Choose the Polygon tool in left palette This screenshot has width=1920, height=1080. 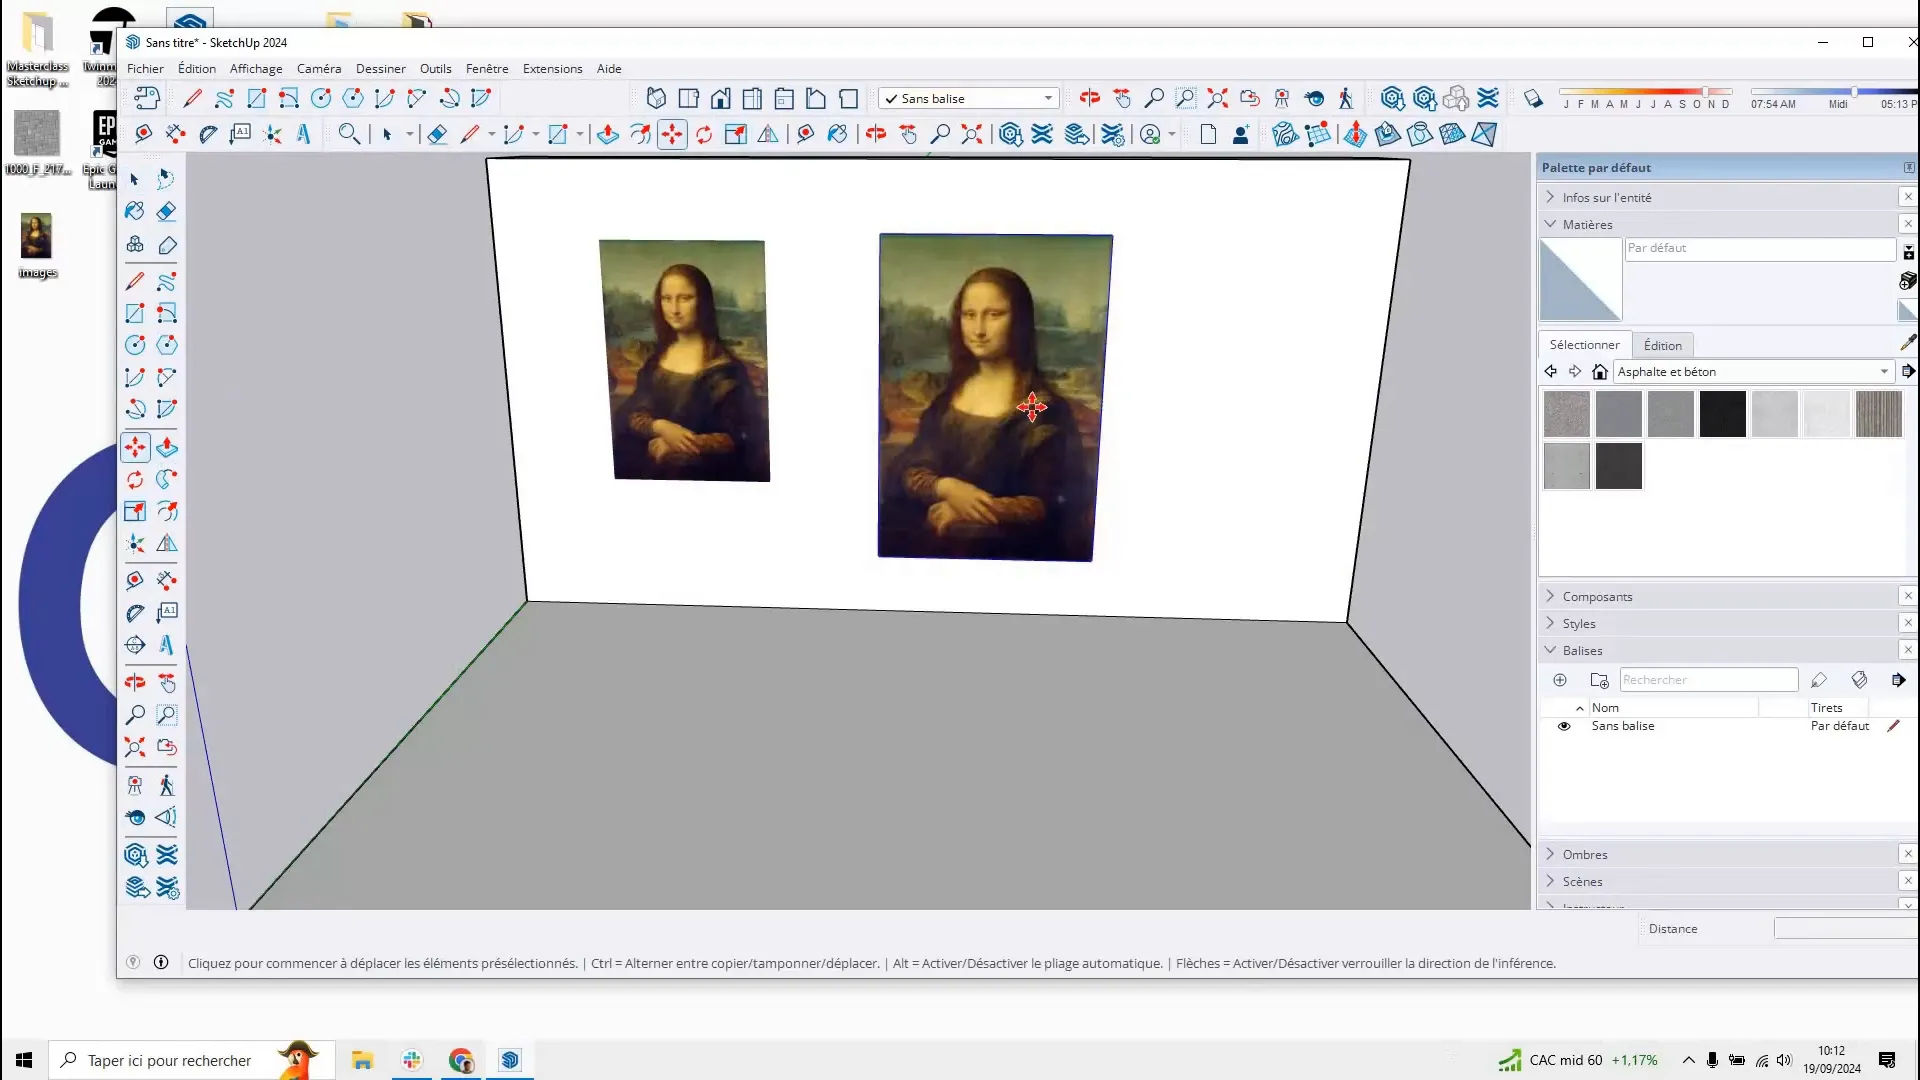[167, 345]
